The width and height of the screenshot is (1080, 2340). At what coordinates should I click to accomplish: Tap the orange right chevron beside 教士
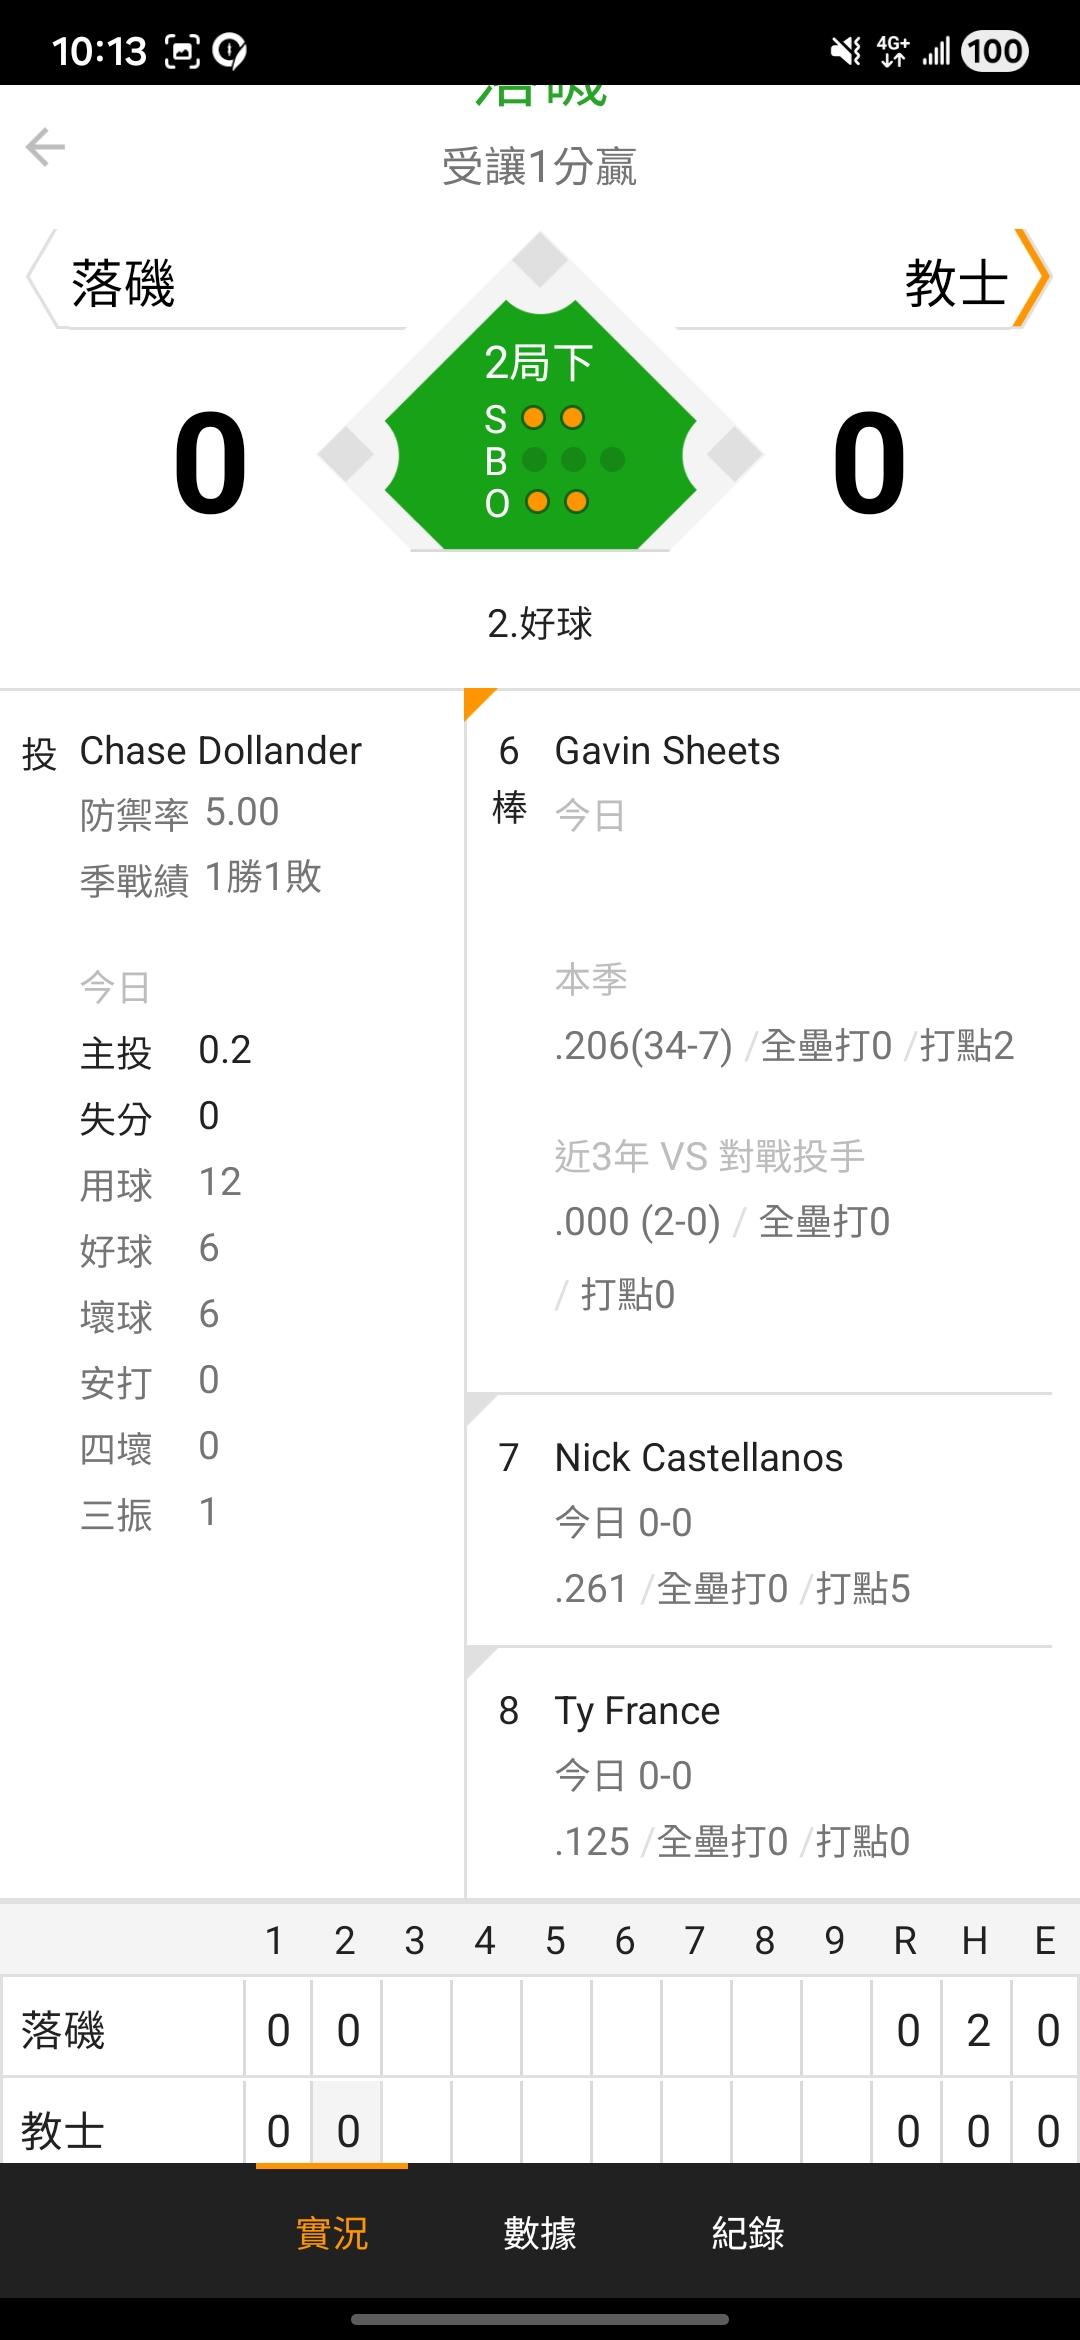[x=1032, y=279]
